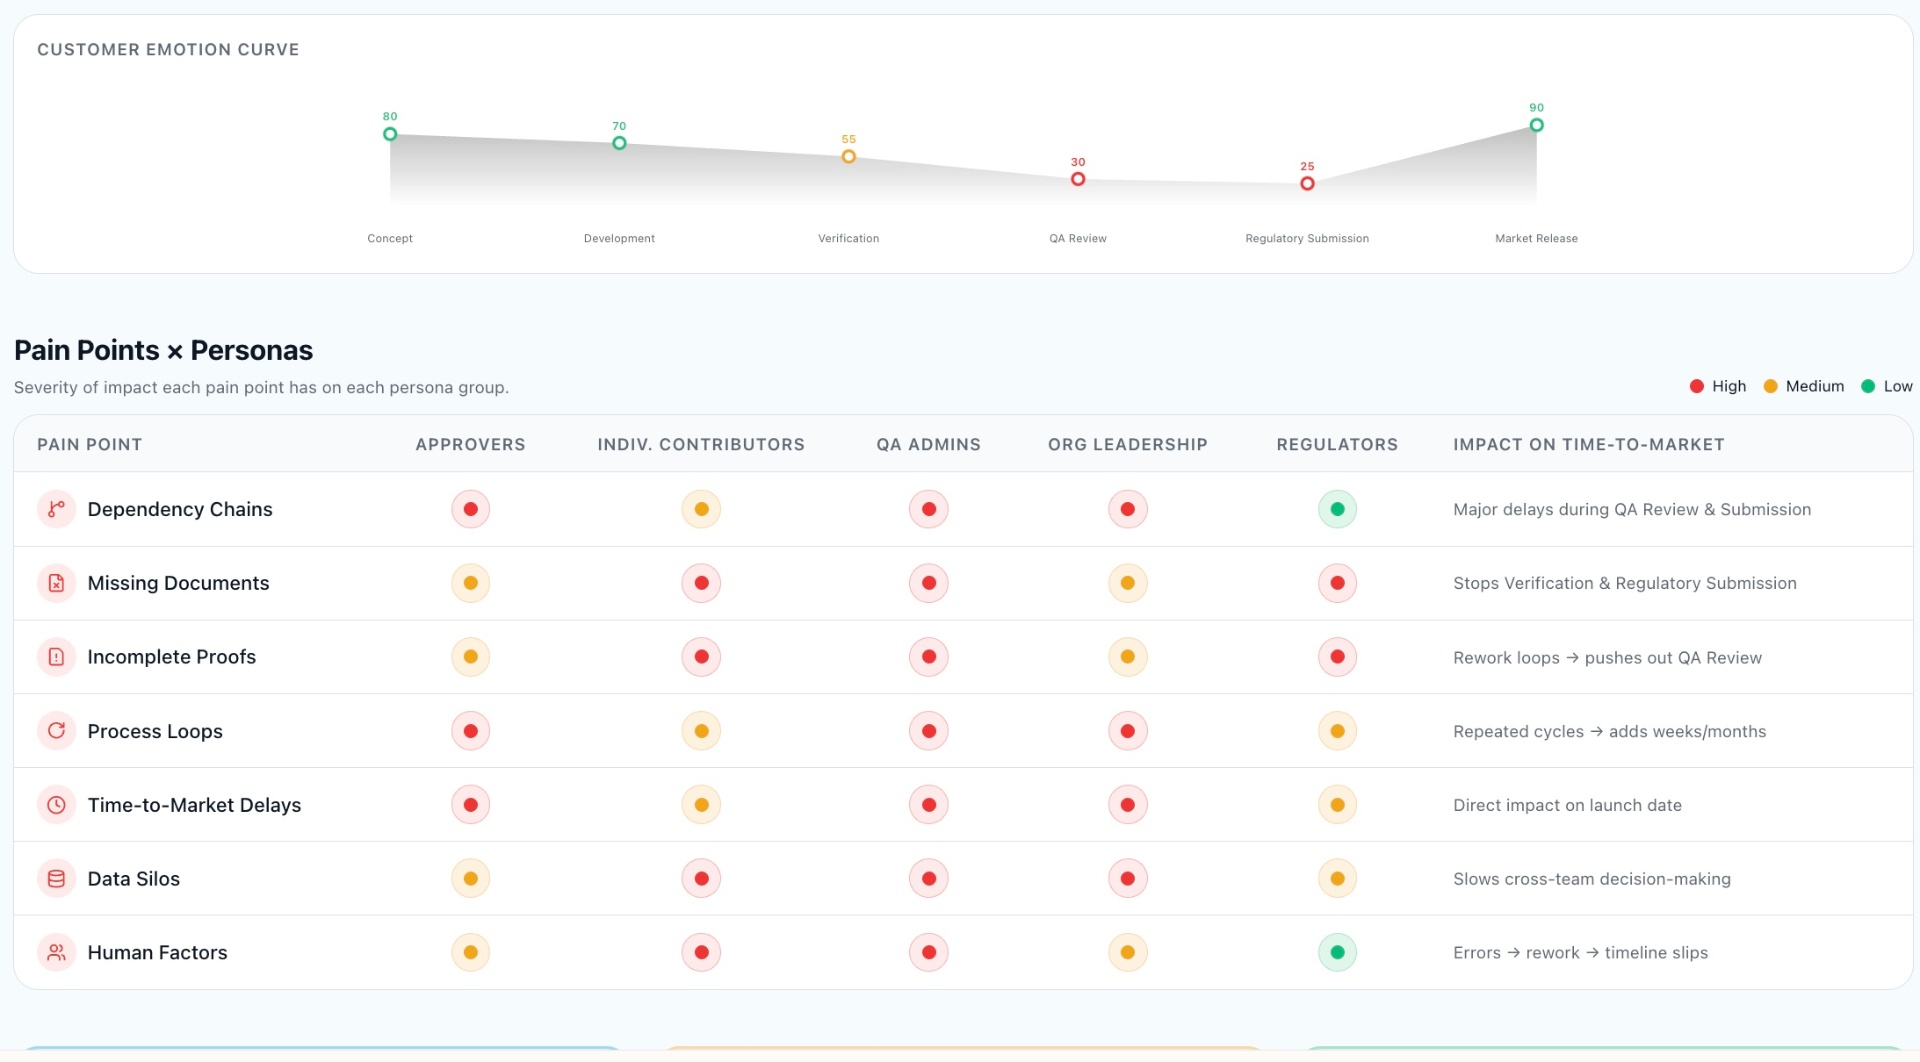Image resolution: width=1920 pixels, height=1062 pixels.
Task: Click 'Rework loops → pushes out QA Review'
Action: pyautogui.click(x=1607, y=657)
